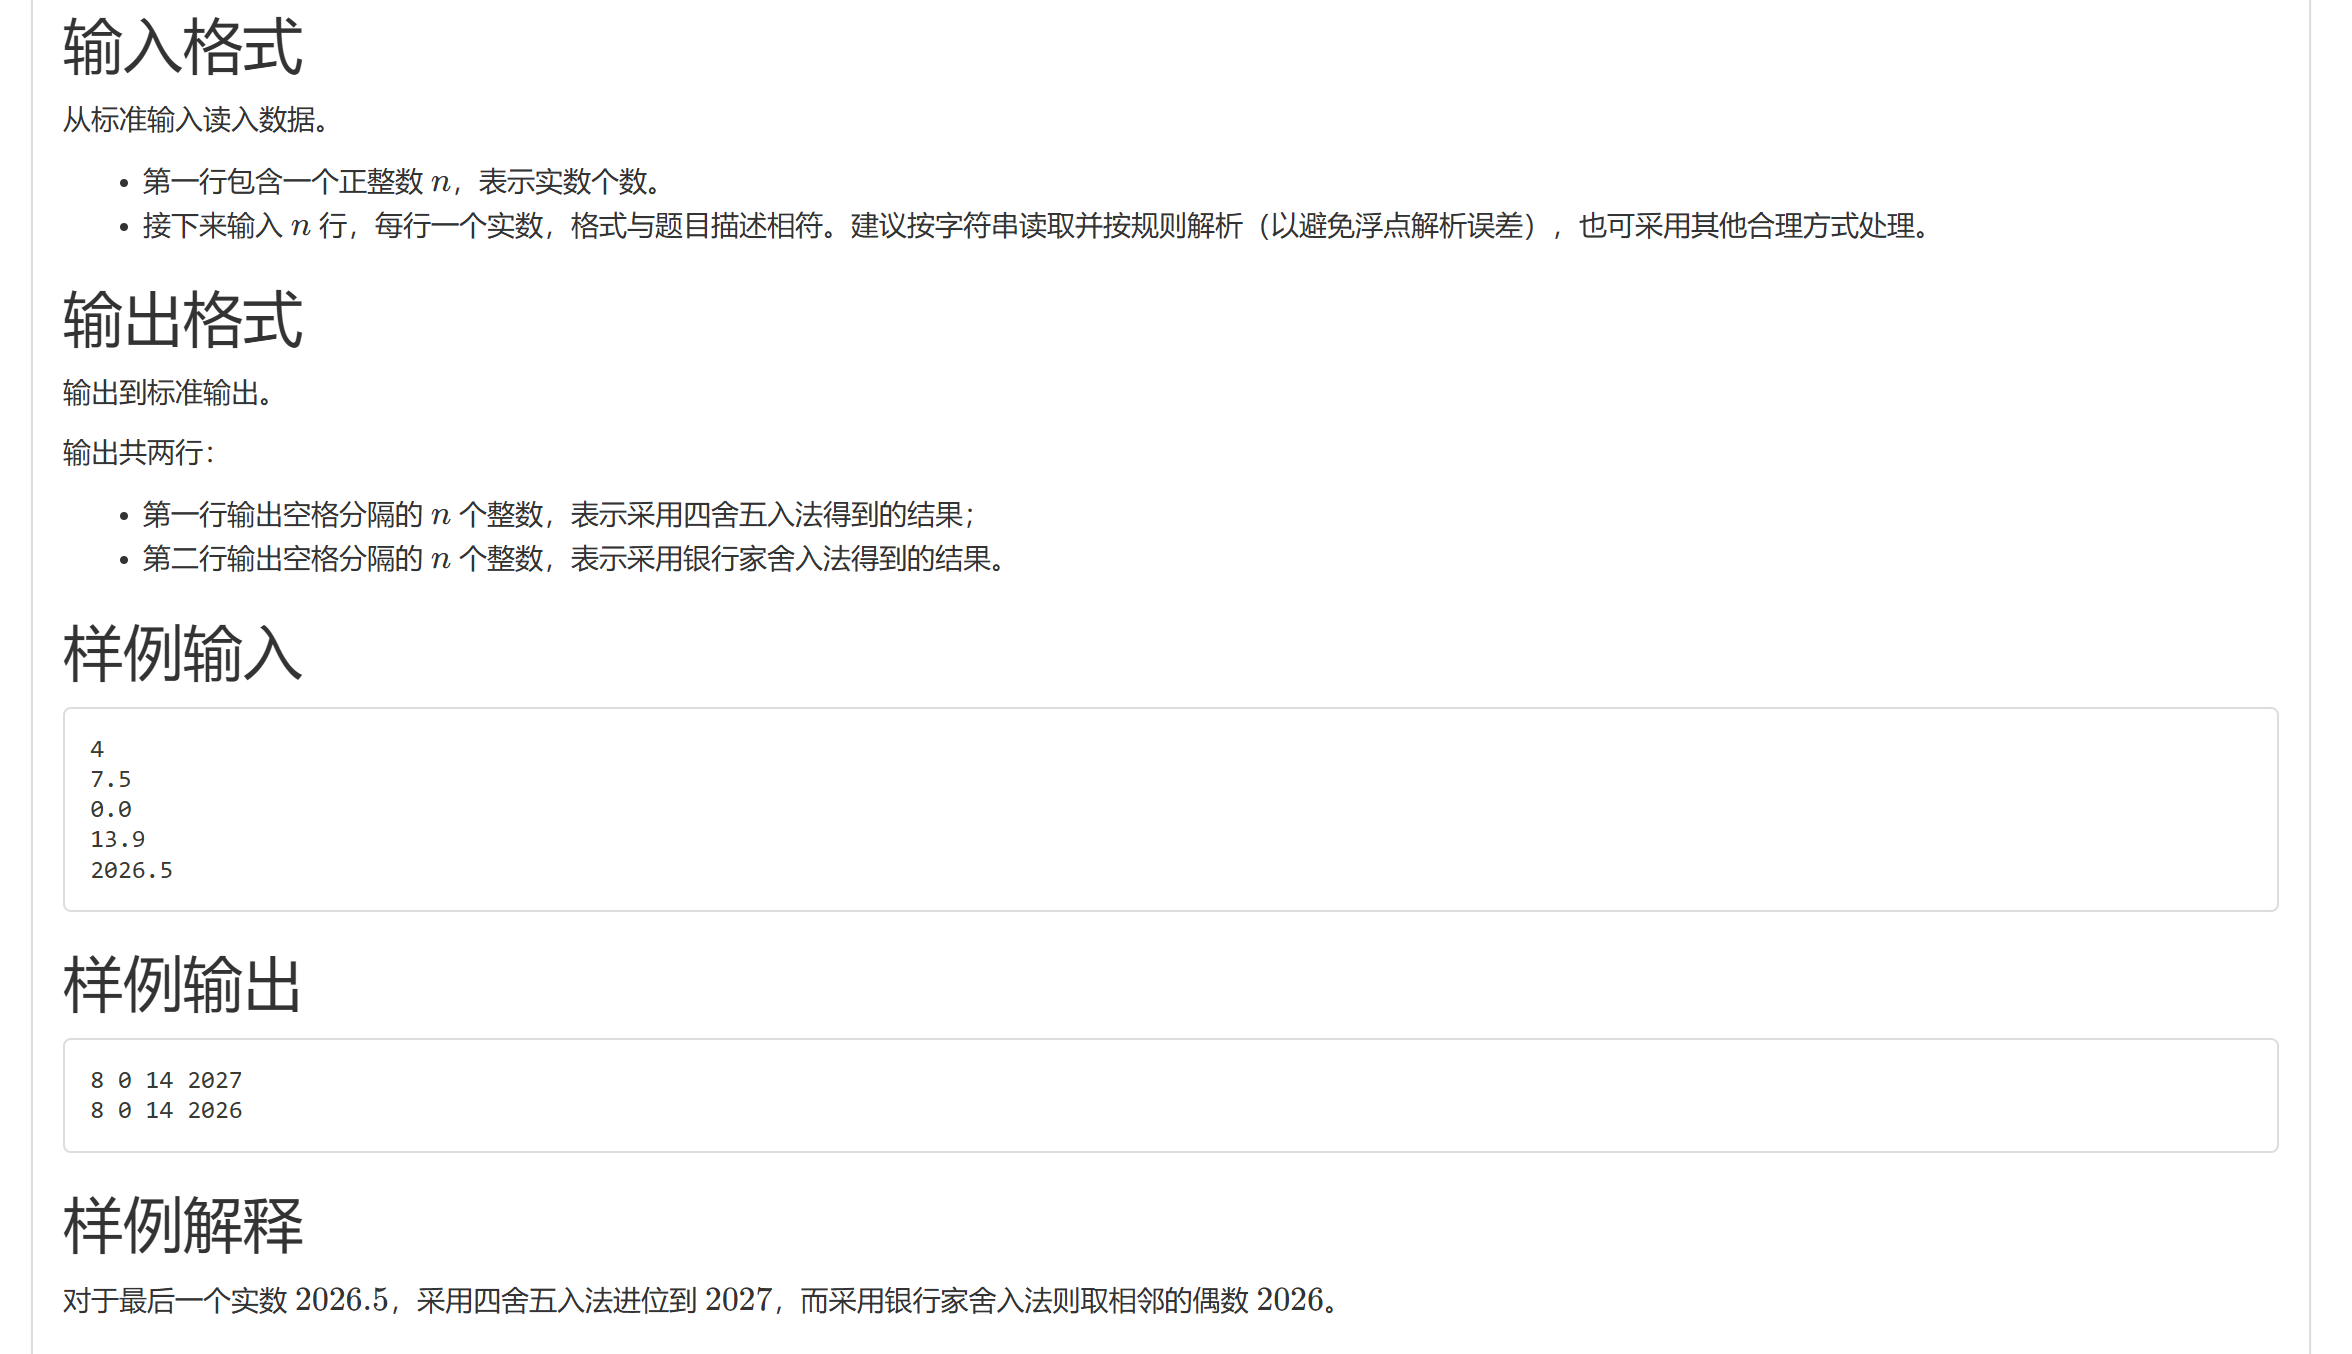Click the line 输出共两行：
2352x1354 pixels.
139,453
